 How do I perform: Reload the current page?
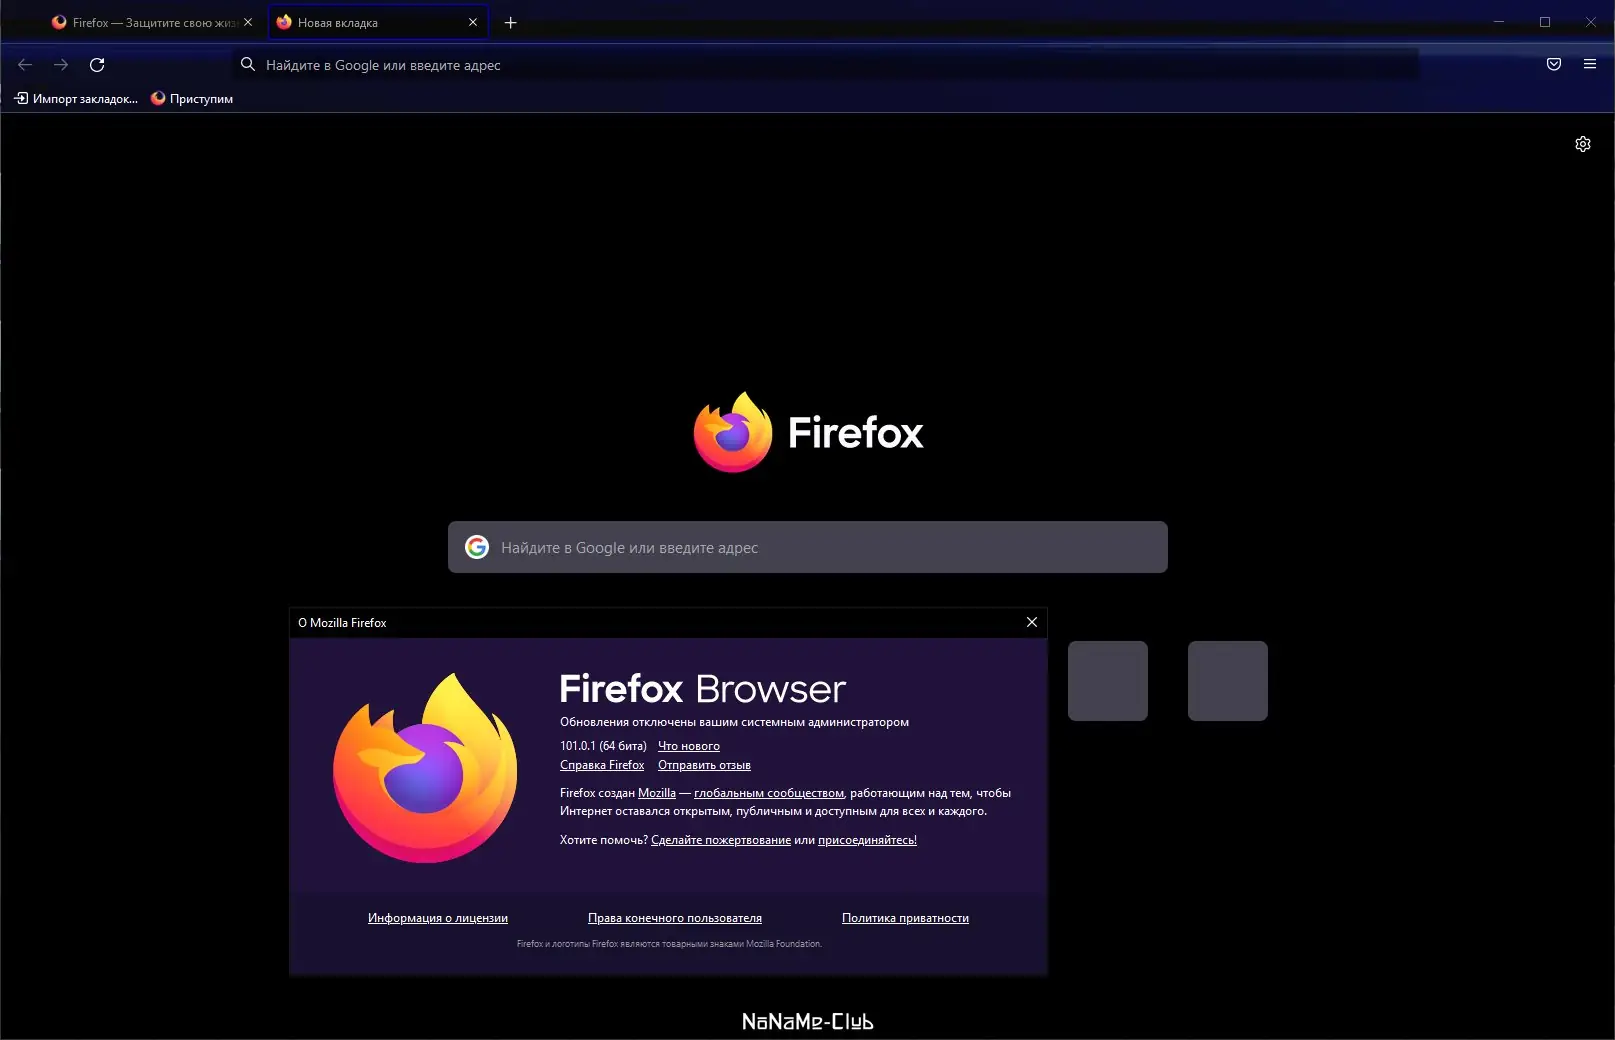(x=97, y=65)
